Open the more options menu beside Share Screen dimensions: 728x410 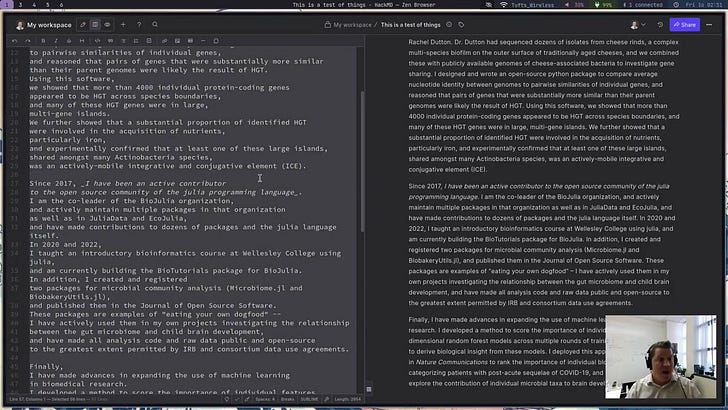[709, 25]
